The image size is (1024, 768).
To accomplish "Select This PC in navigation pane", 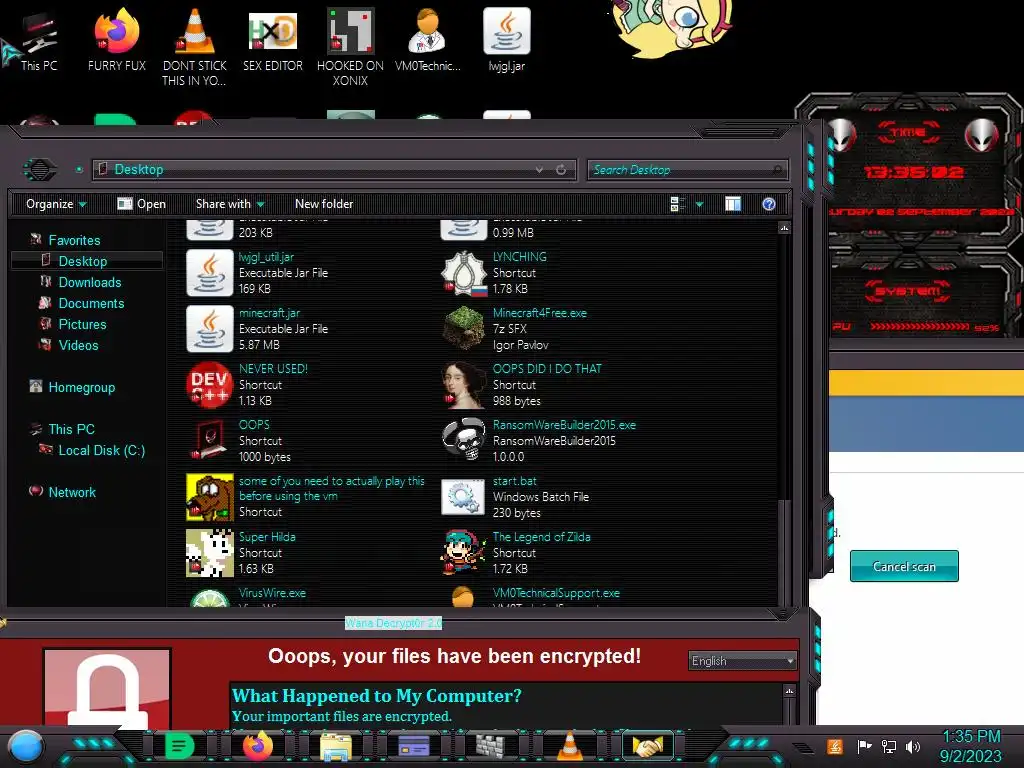I will [x=71, y=429].
